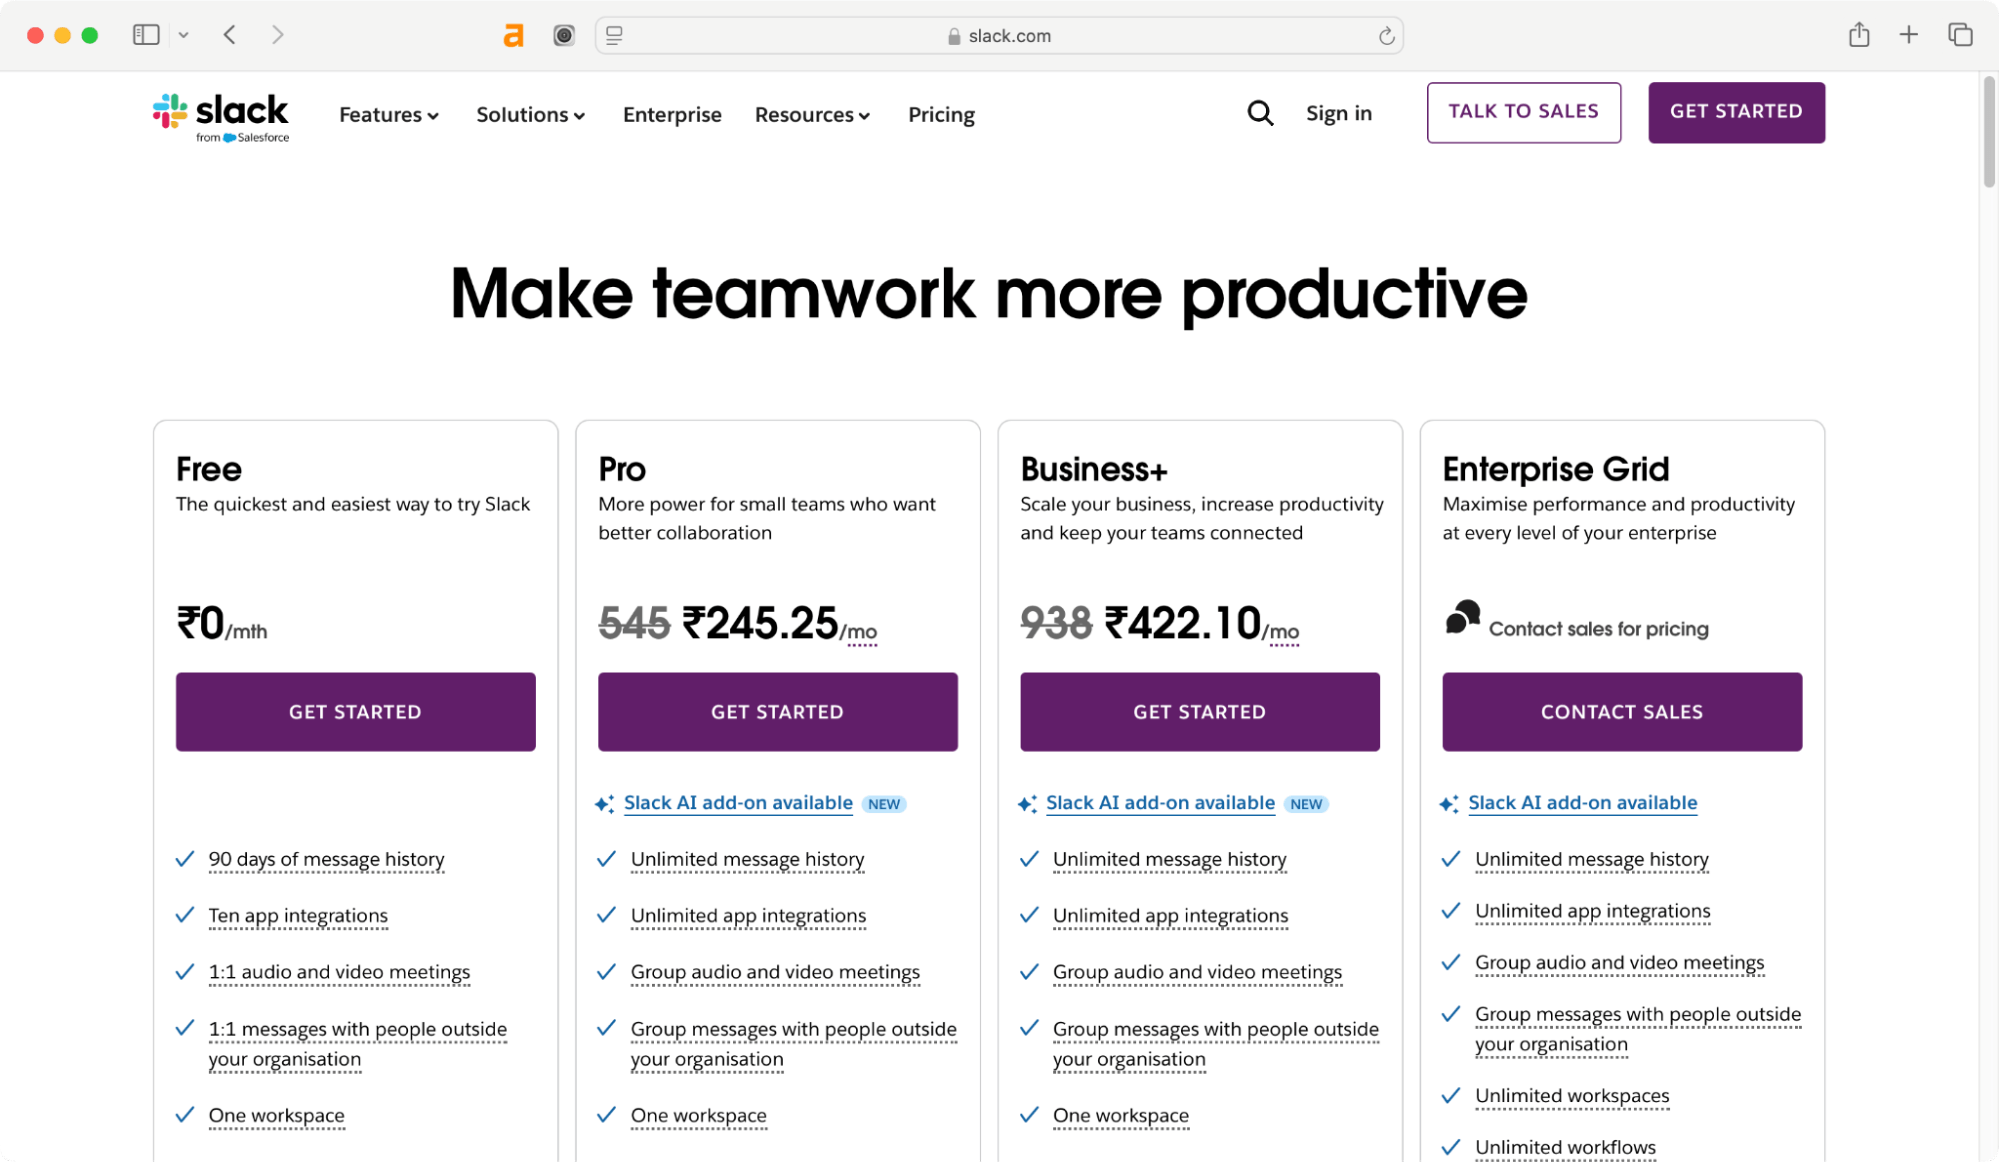Image resolution: width=1999 pixels, height=1162 pixels.
Task: Expand the Solutions dropdown
Action: 530,115
